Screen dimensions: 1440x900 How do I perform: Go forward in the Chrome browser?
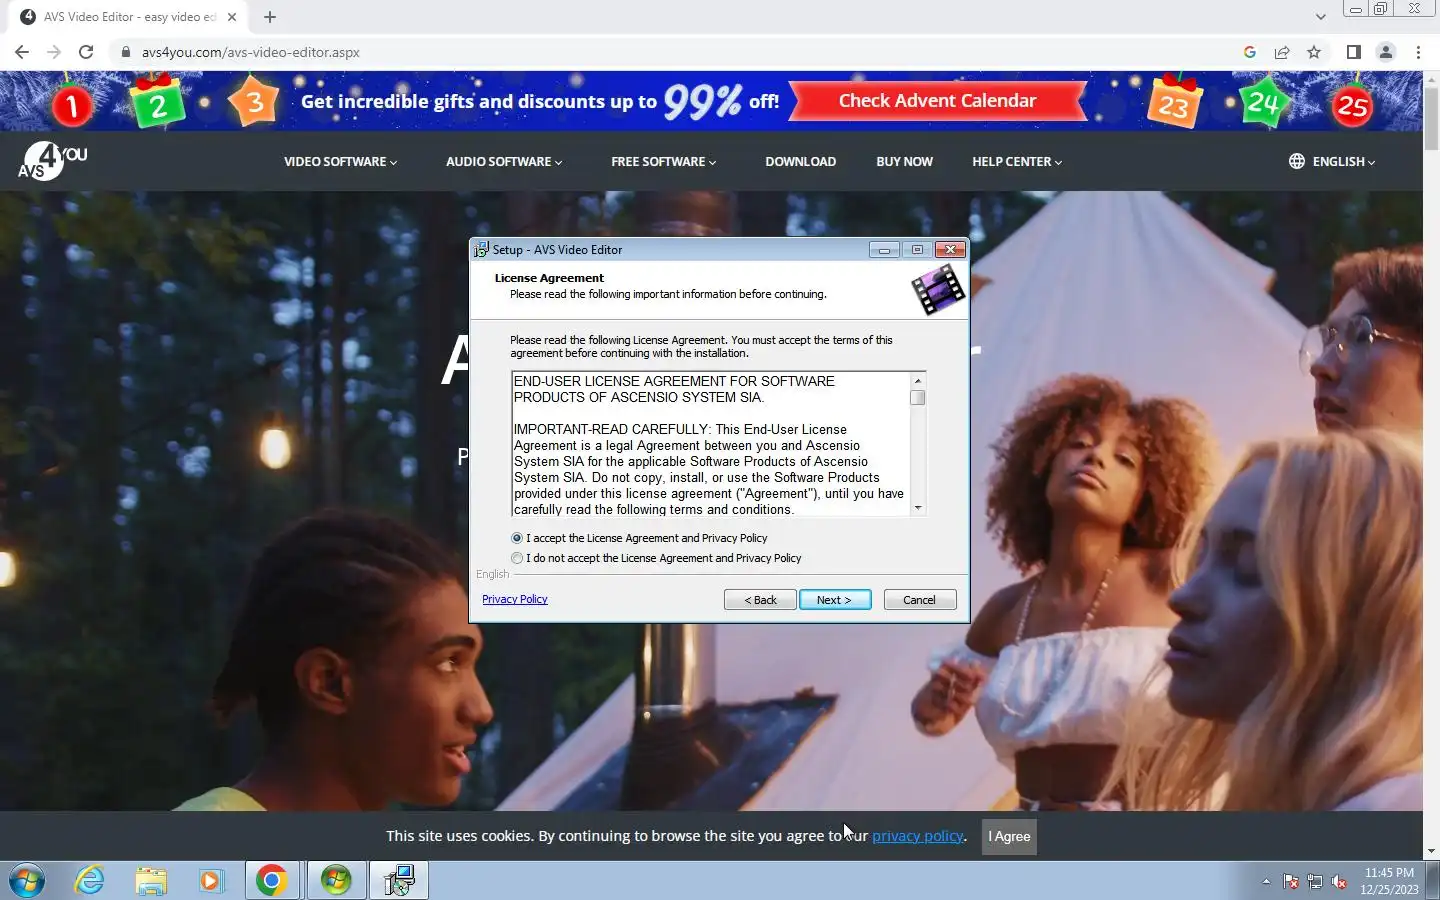[54, 52]
